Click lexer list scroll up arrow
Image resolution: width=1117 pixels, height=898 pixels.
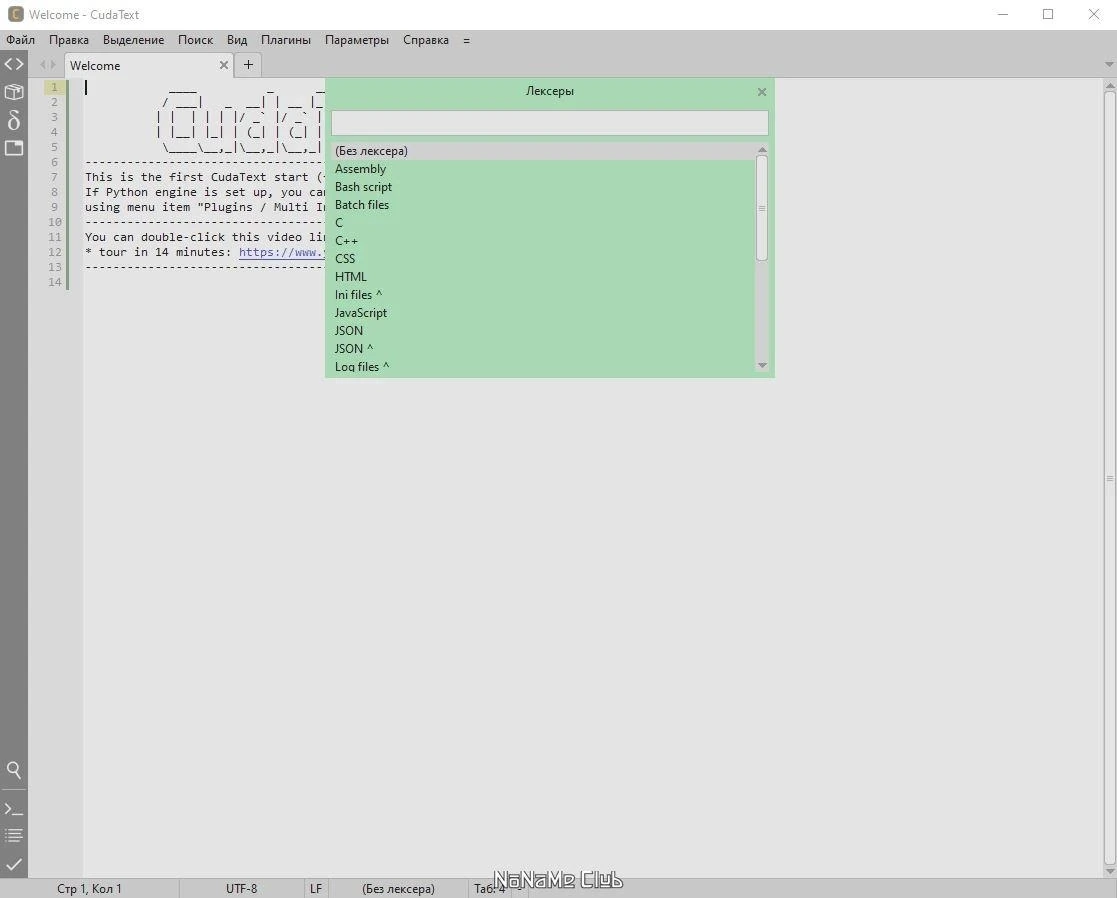[x=762, y=150]
